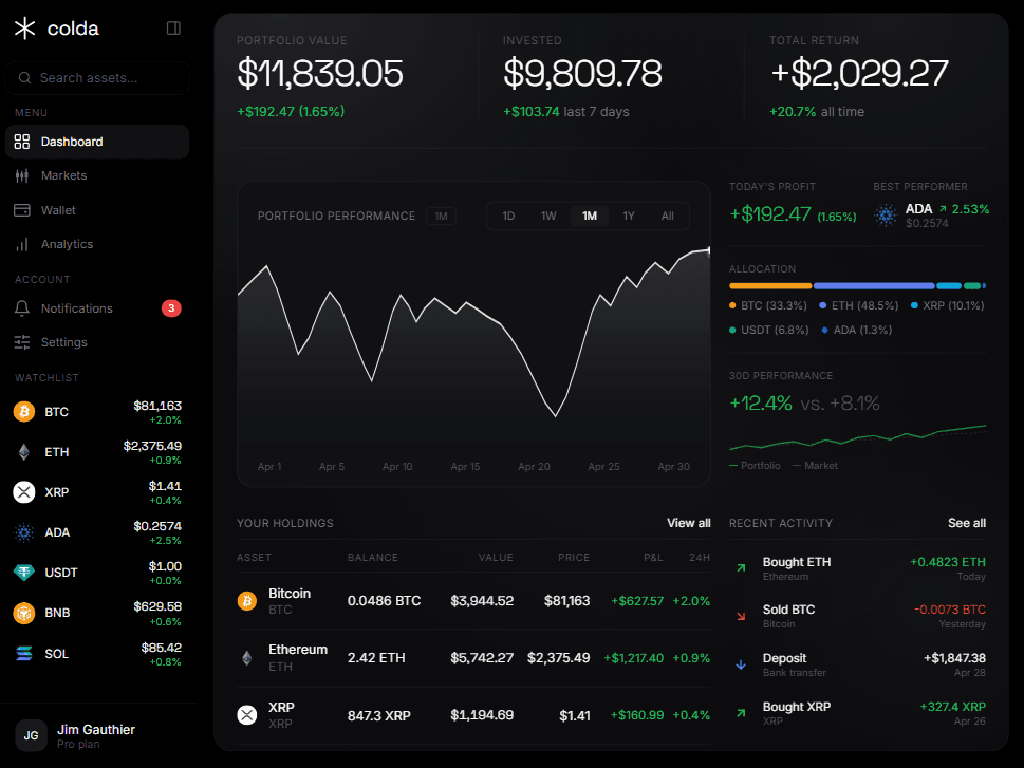1024x768 pixels.
Task: Click the ETH diamond icon in watchlist
Action: [24, 452]
